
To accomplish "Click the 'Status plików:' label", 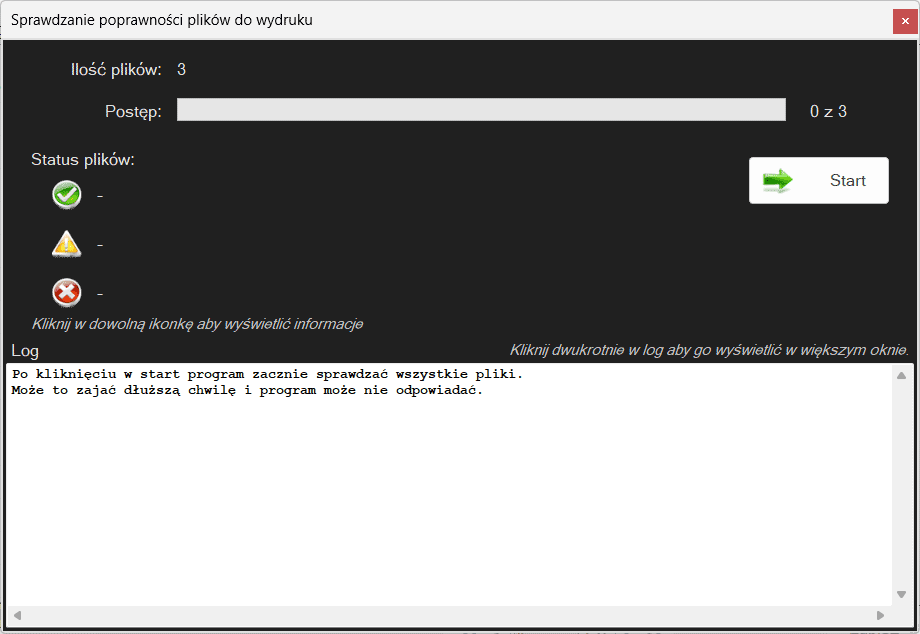I will (x=82, y=159).
